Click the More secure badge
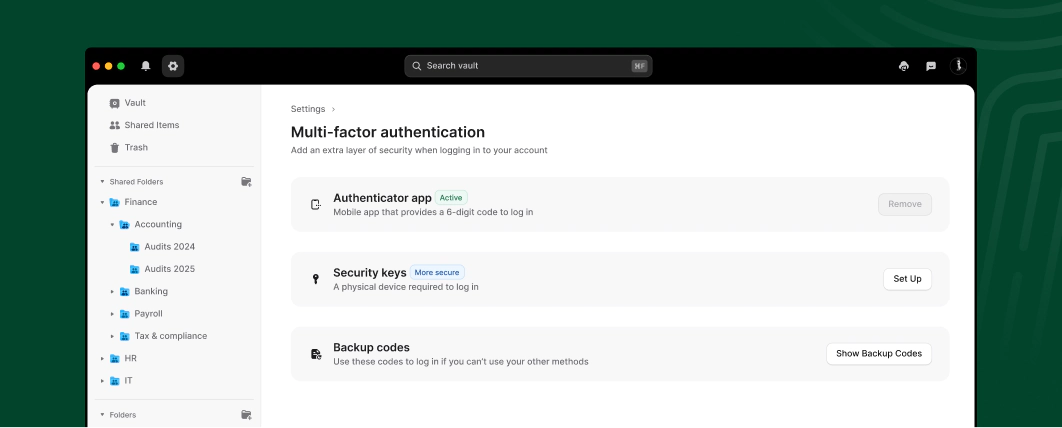Image resolution: width=1062 pixels, height=428 pixels. pyautogui.click(x=437, y=272)
